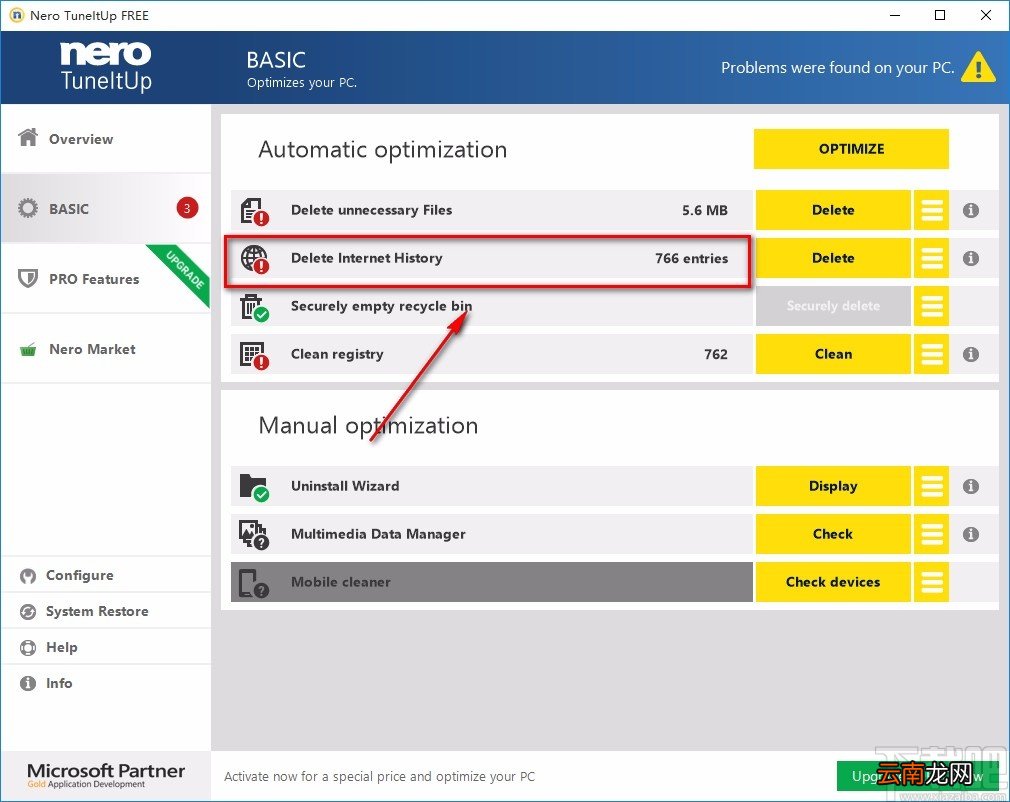The image size is (1010, 802).
Task: Open options menu for Securely empty recycle bin
Action: (931, 306)
